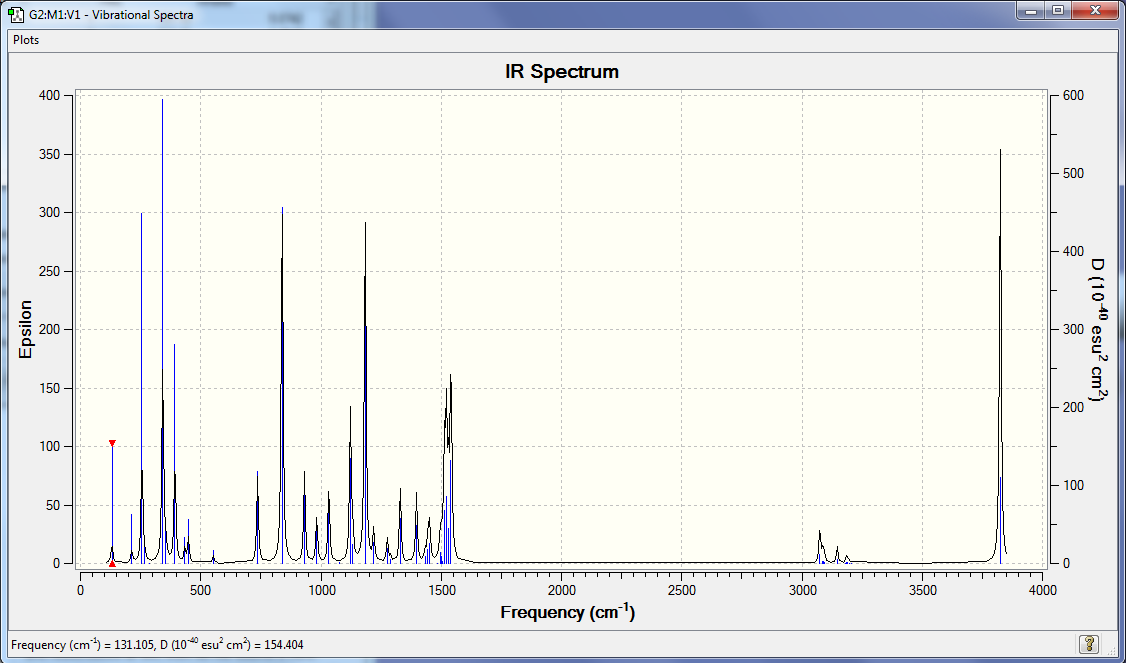Click the IR Spectrum plot title
Image resolution: width=1126 pixels, height=663 pixels.
pyautogui.click(x=562, y=72)
